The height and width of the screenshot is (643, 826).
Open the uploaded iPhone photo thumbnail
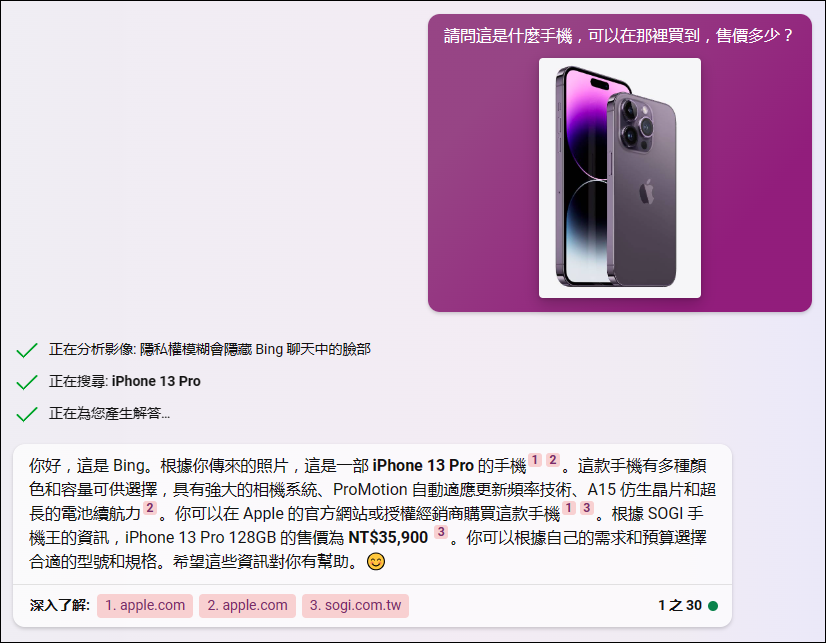[x=620, y=178]
